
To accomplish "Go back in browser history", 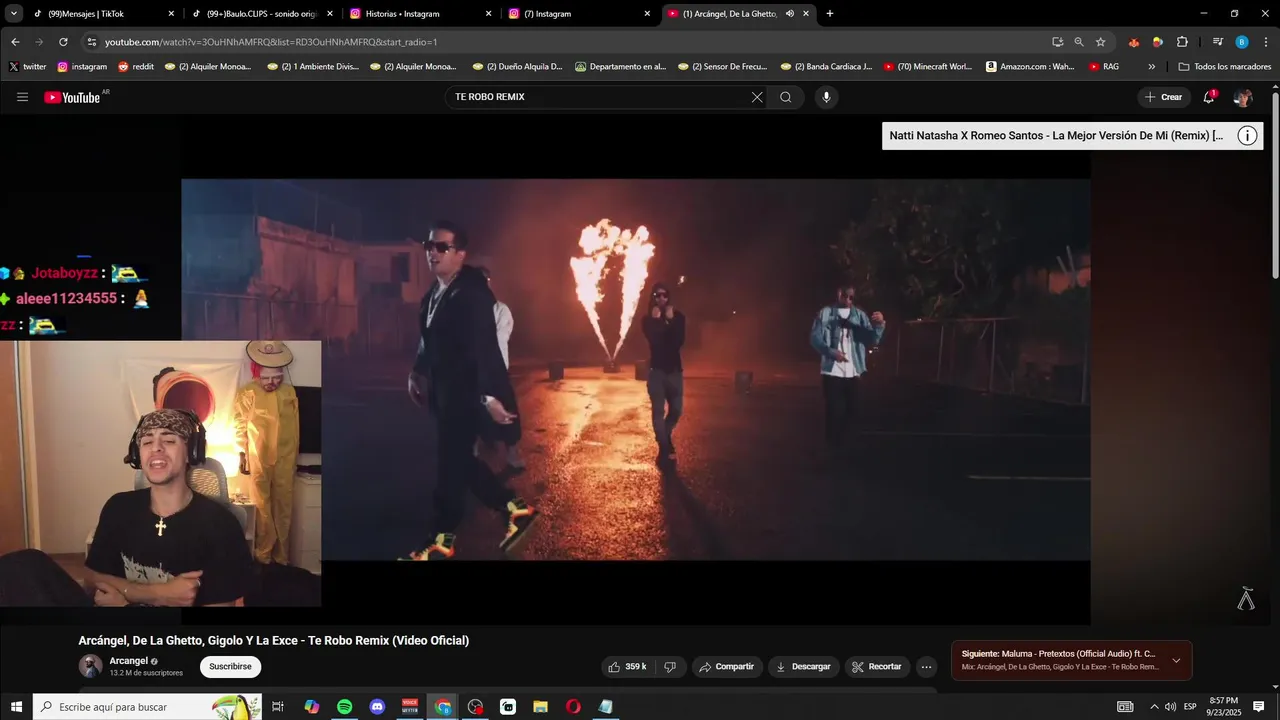I will (15, 42).
